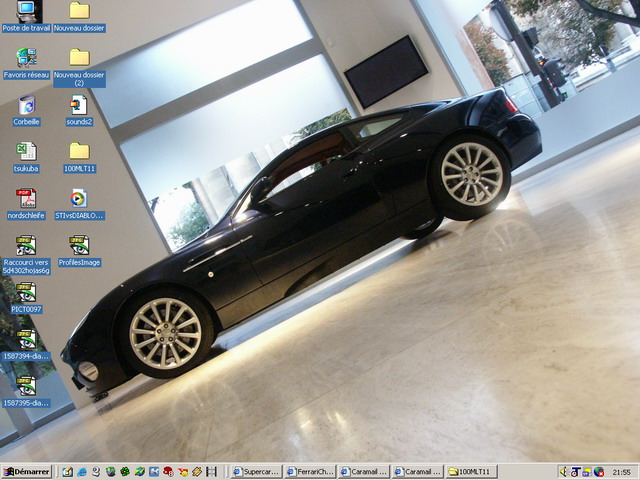
Task: Click the green clover quick launch icon
Action: (x=125, y=472)
